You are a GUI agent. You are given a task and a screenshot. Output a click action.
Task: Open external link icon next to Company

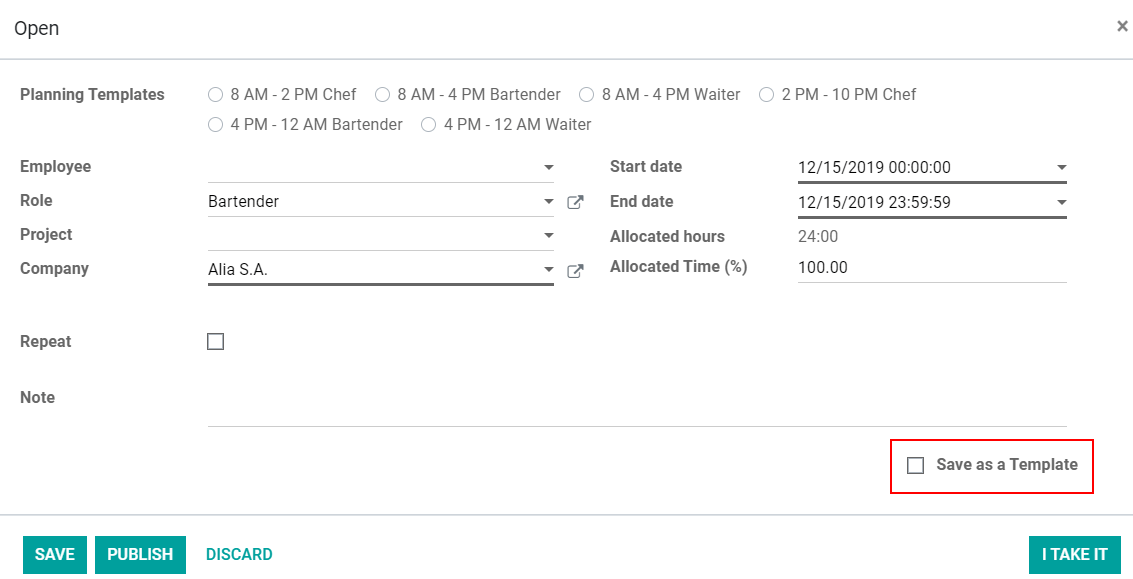[x=575, y=270]
